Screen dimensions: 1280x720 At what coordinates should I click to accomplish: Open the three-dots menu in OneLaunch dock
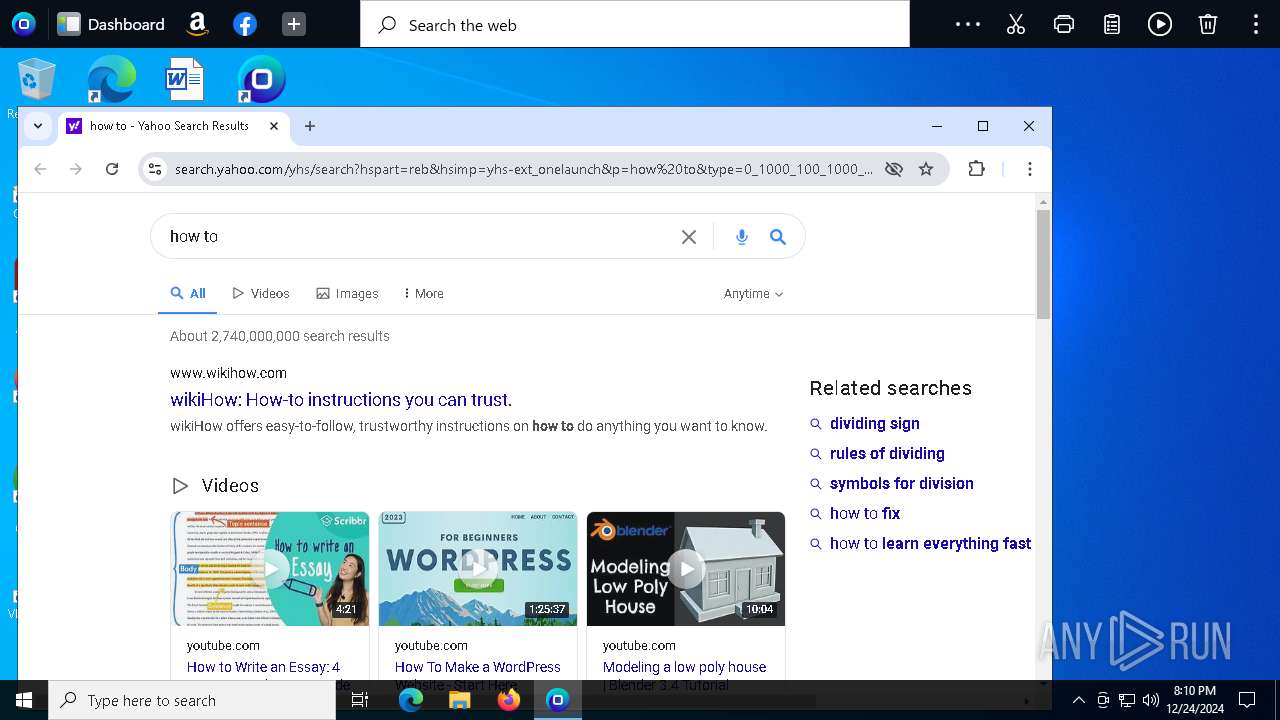[968, 24]
